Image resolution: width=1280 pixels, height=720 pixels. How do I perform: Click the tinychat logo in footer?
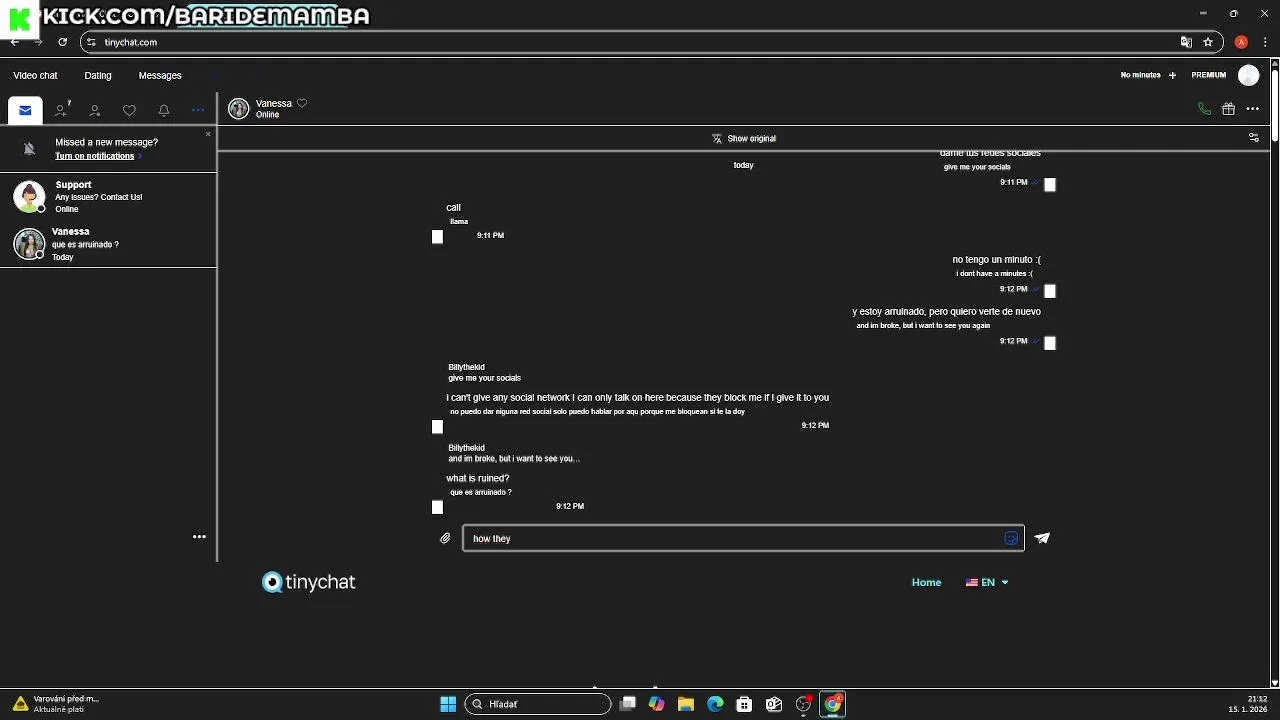308,582
